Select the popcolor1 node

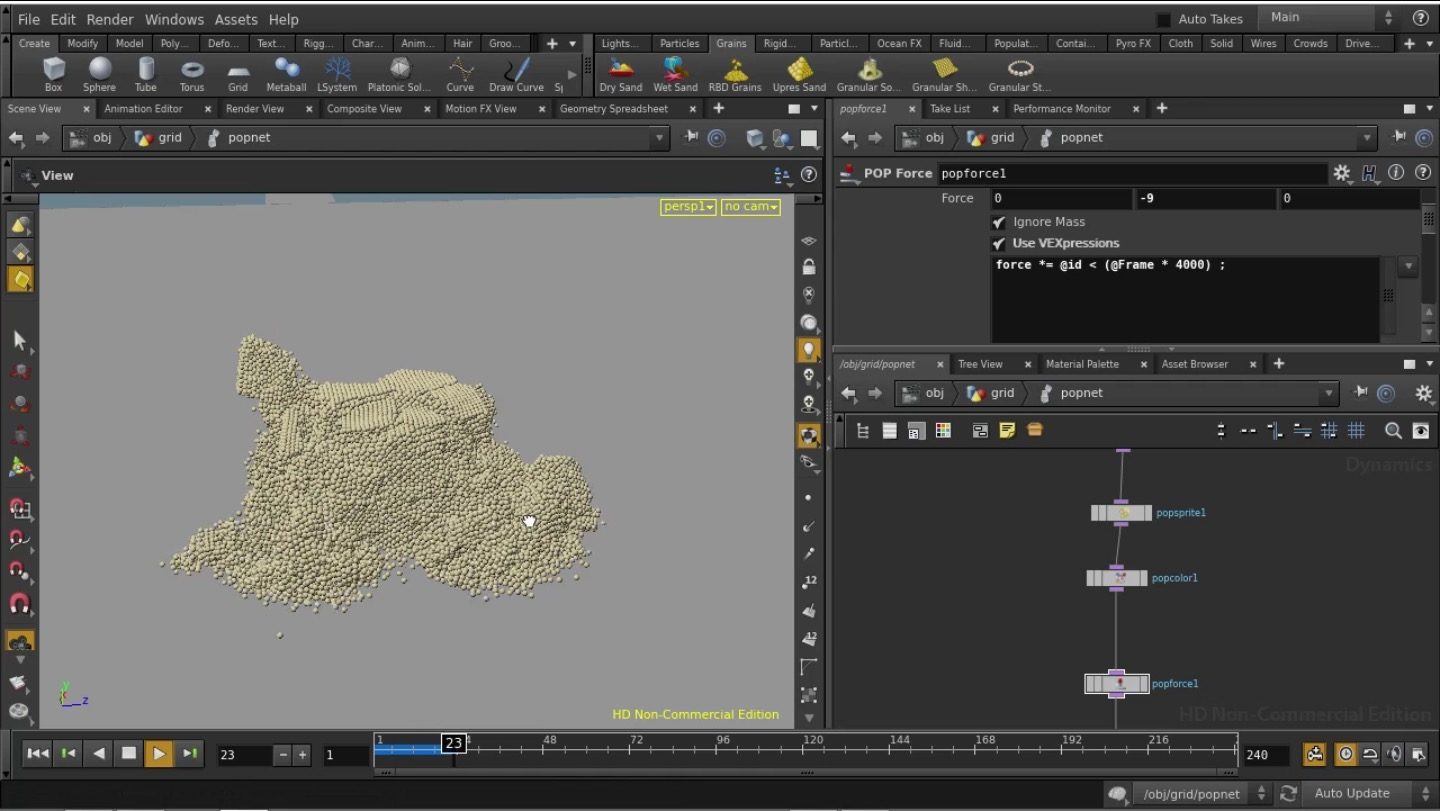click(1117, 578)
